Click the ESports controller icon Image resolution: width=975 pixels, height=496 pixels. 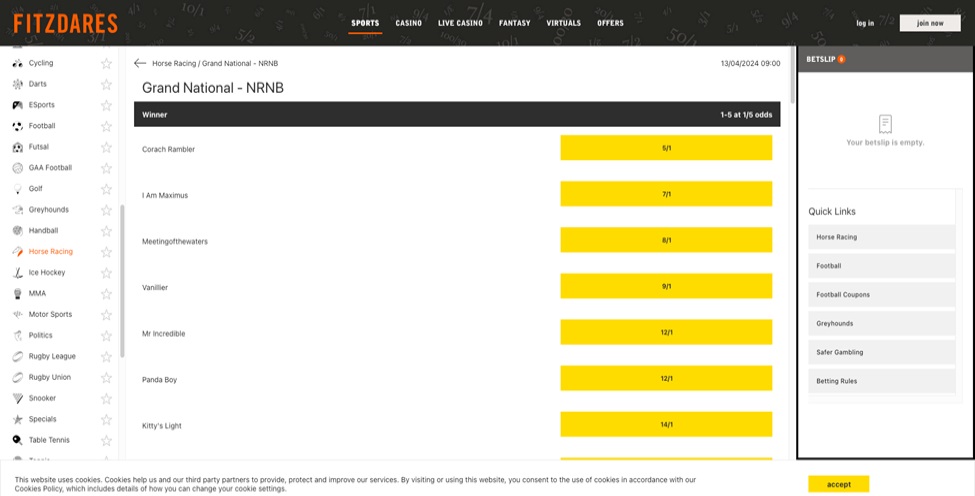[18, 105]
